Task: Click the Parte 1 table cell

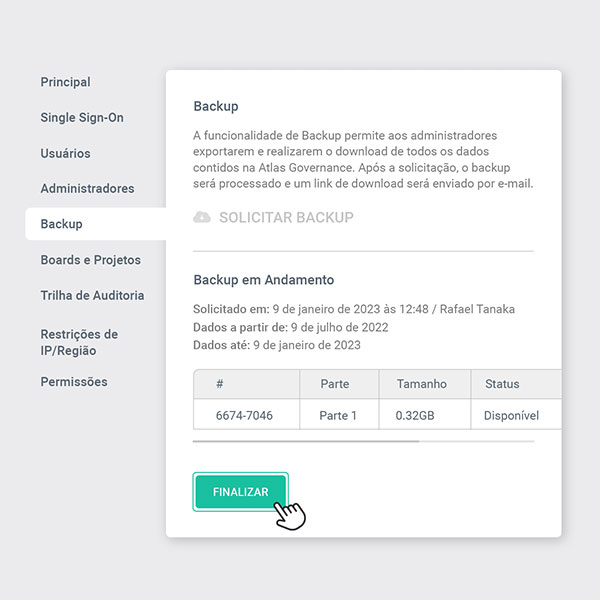Action: pyautogui.click(x=338, y=415)
